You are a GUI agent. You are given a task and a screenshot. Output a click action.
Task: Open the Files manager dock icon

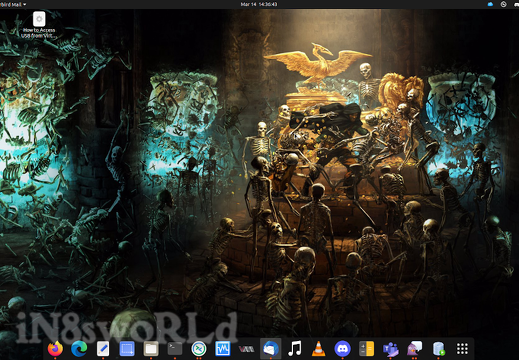151,349
